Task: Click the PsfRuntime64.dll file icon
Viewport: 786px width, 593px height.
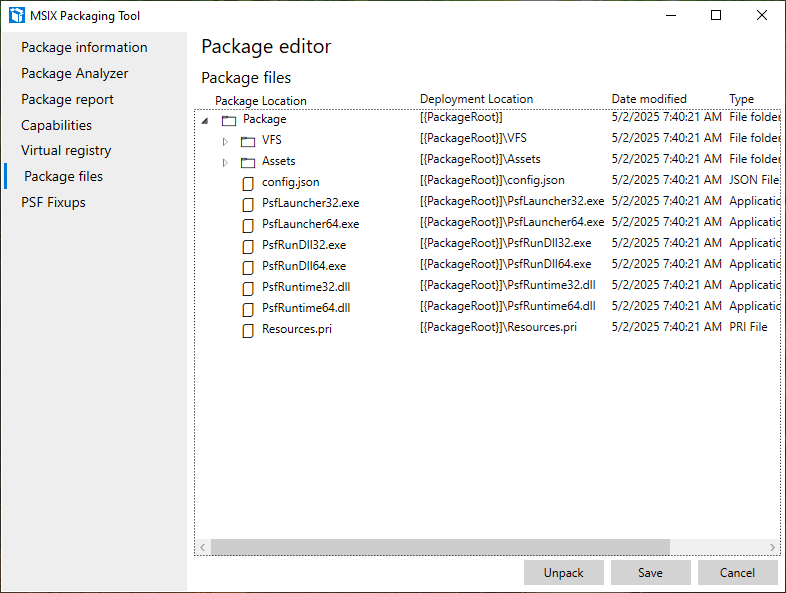Action: (248, 310)
